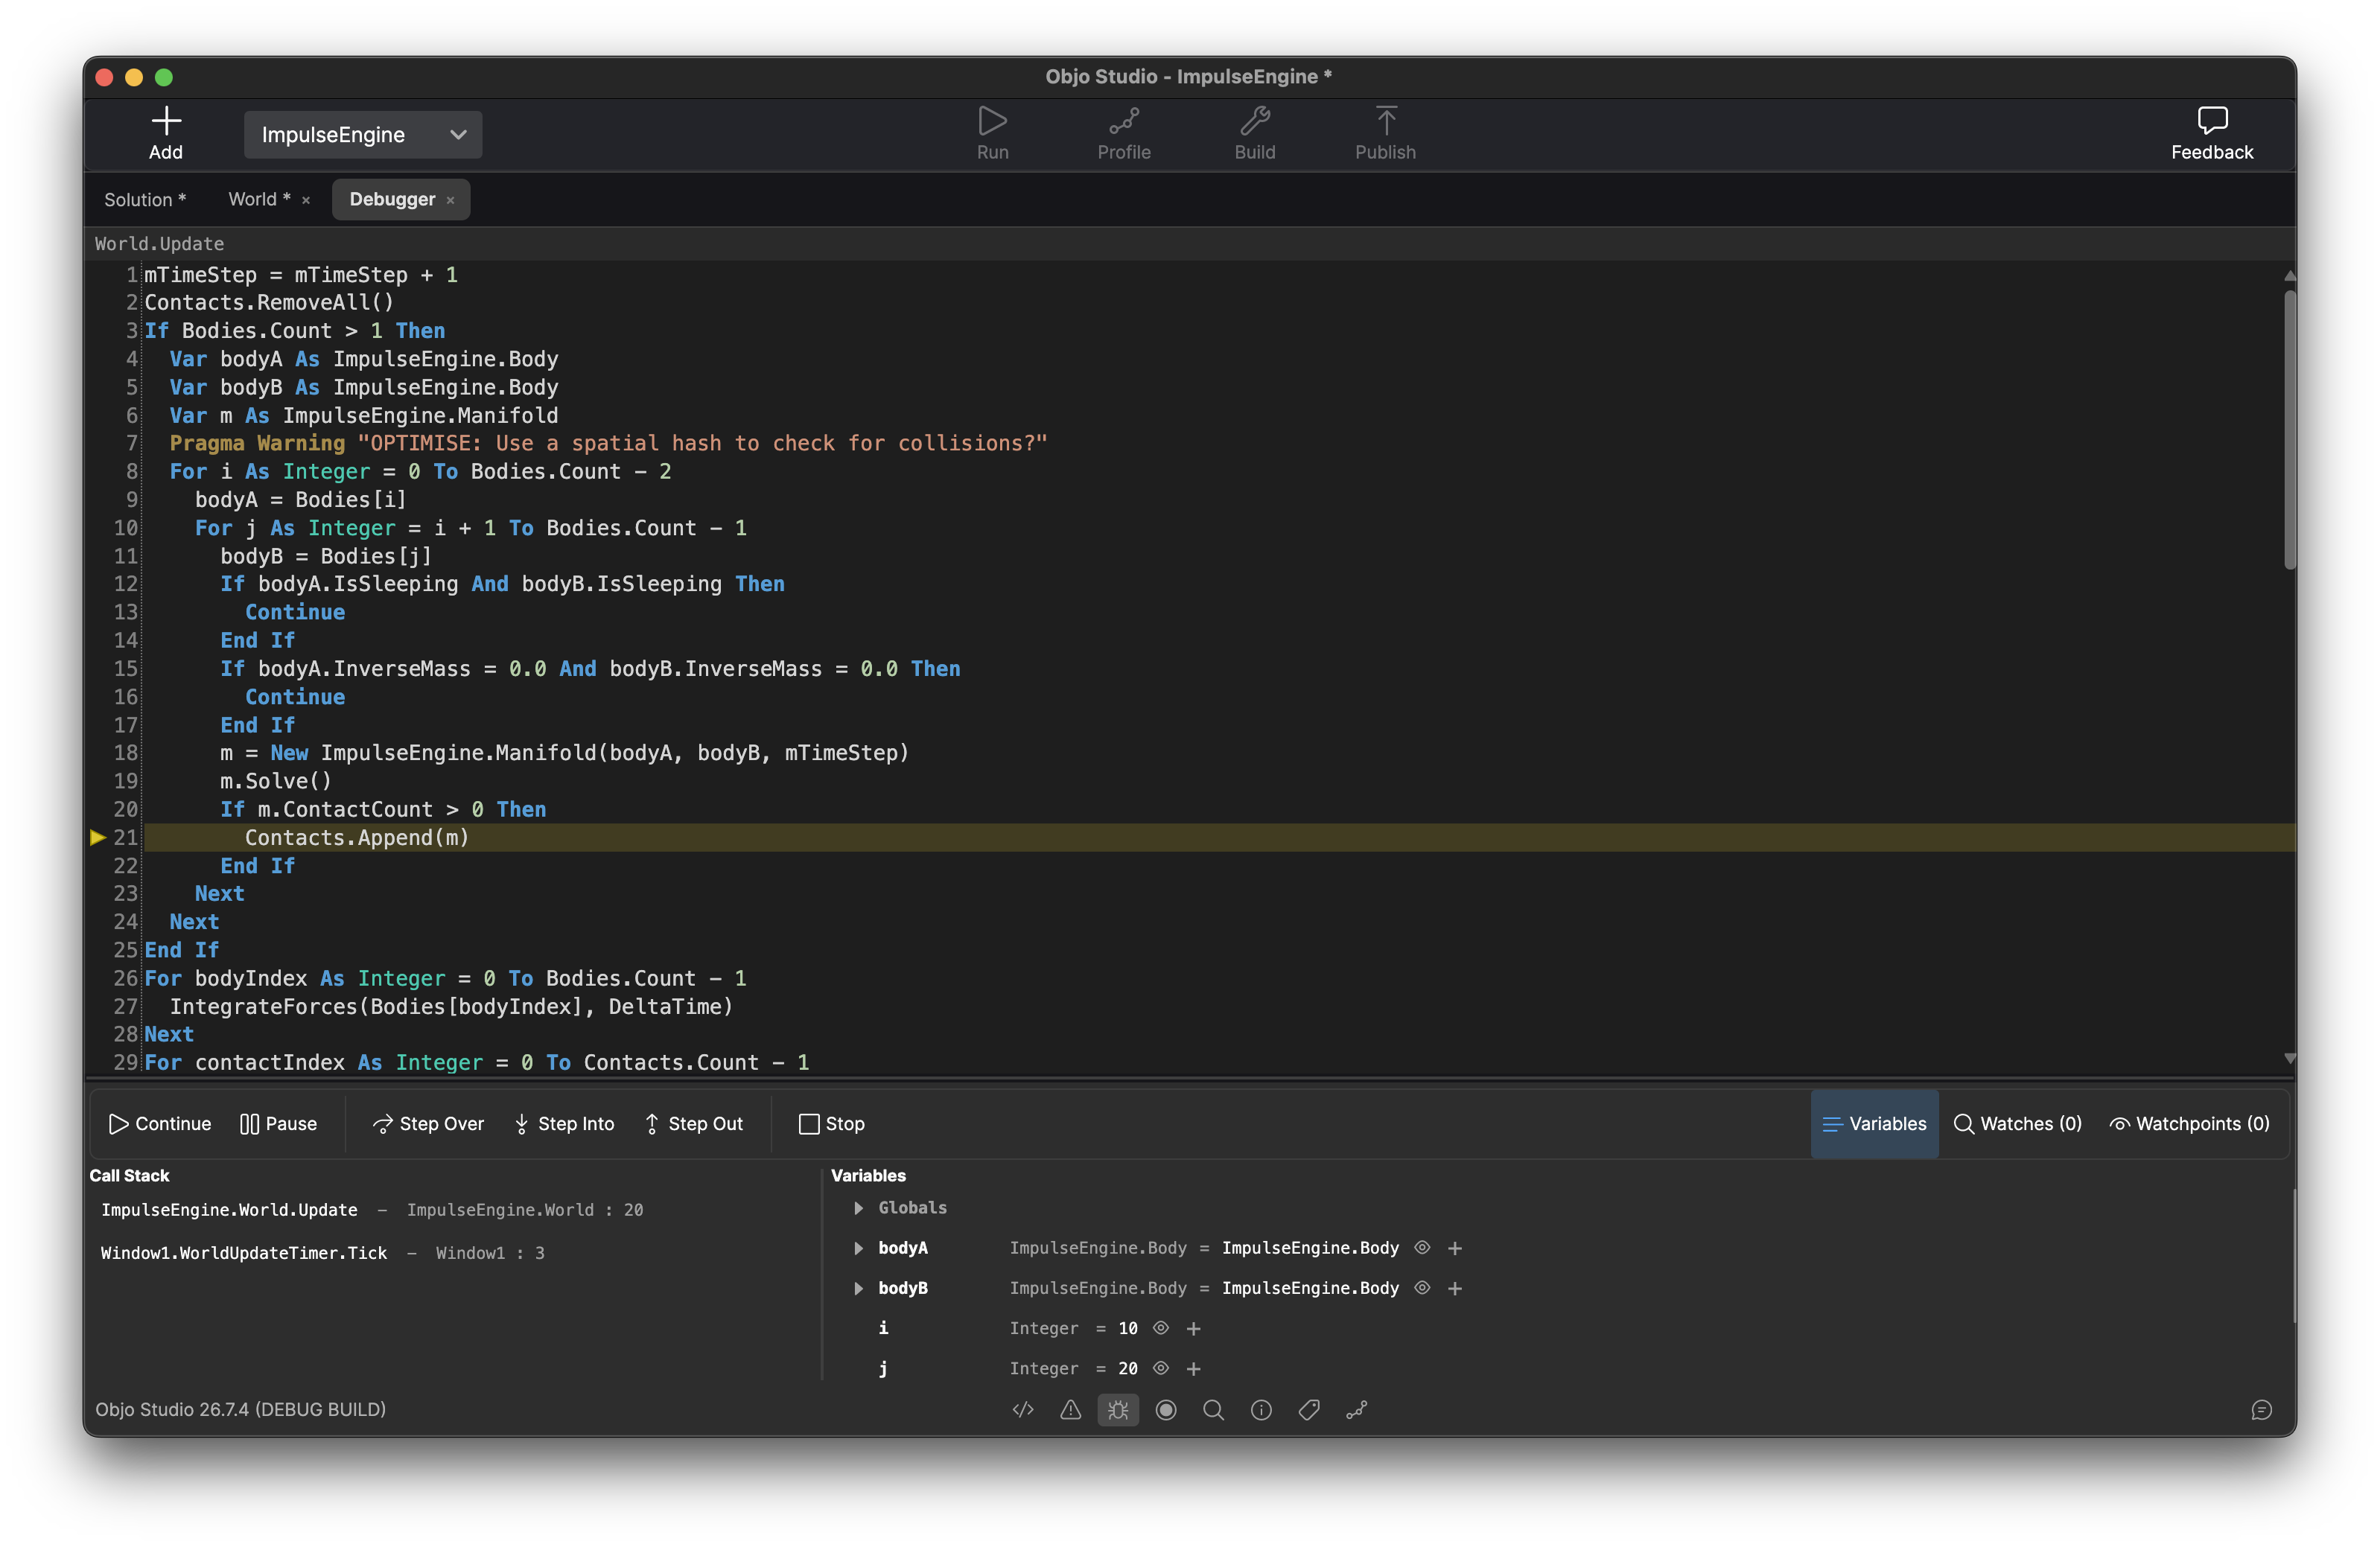Click the profiler icon in status bar
This screenshot has width=2380, height=1547.
point(1356,1409)
